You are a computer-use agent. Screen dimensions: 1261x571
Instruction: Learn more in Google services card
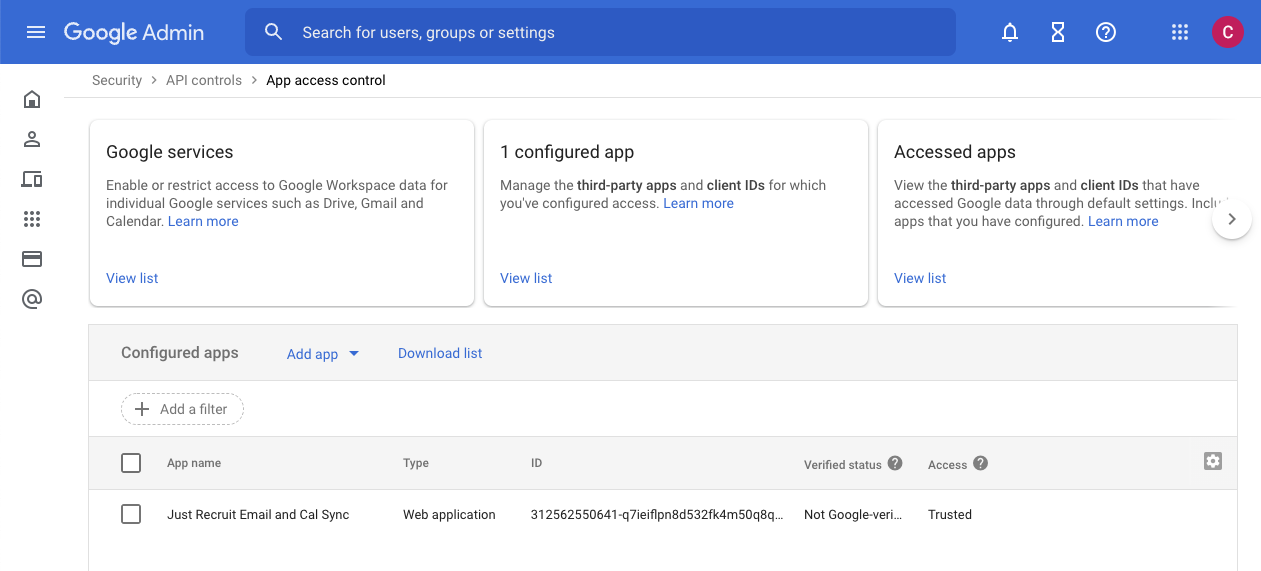[x=203, y=221]
